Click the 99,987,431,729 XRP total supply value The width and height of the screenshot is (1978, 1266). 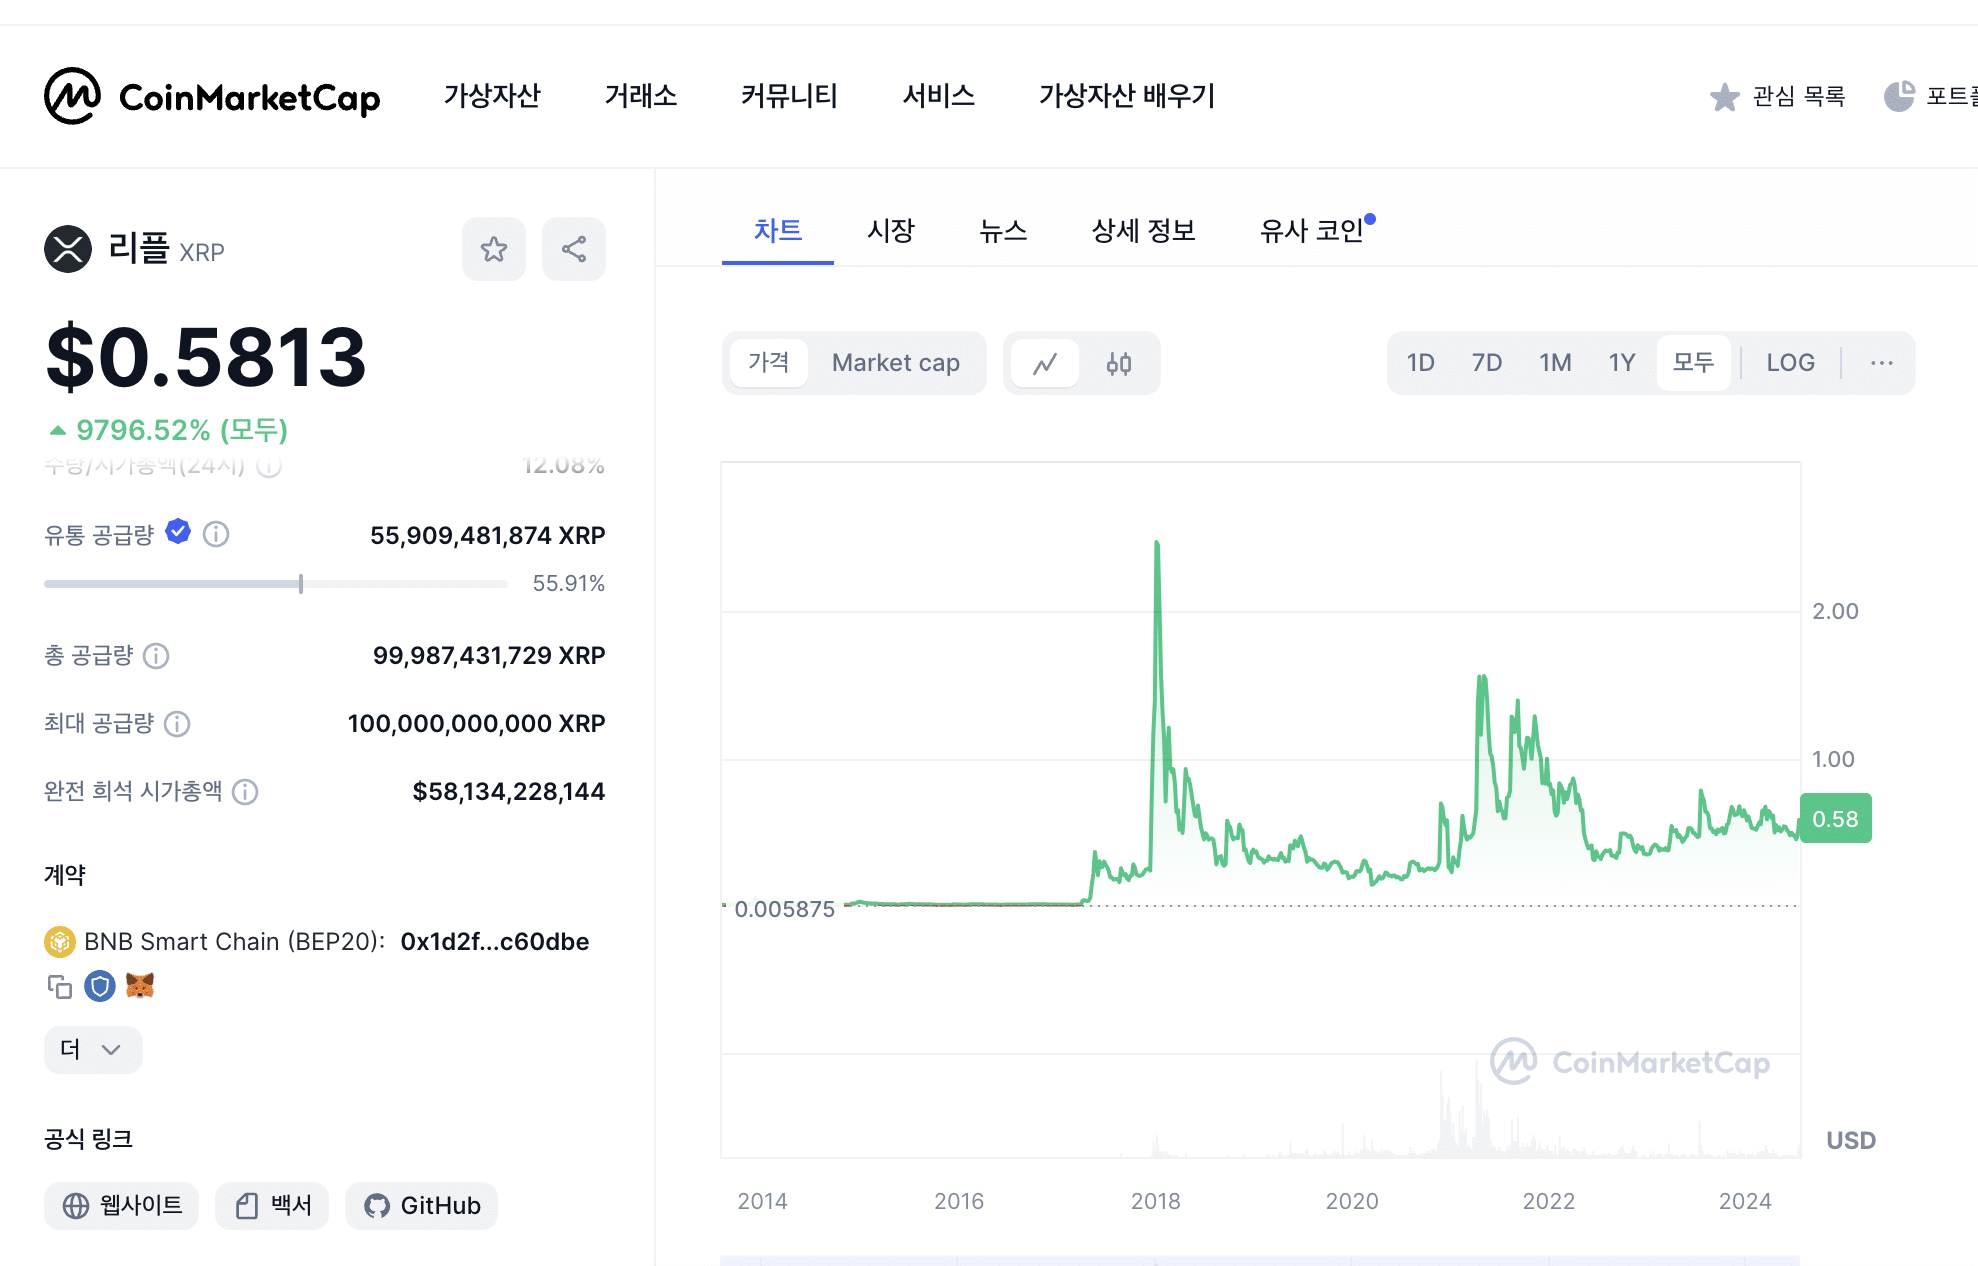pyautogui.click(x=489, y=656)
